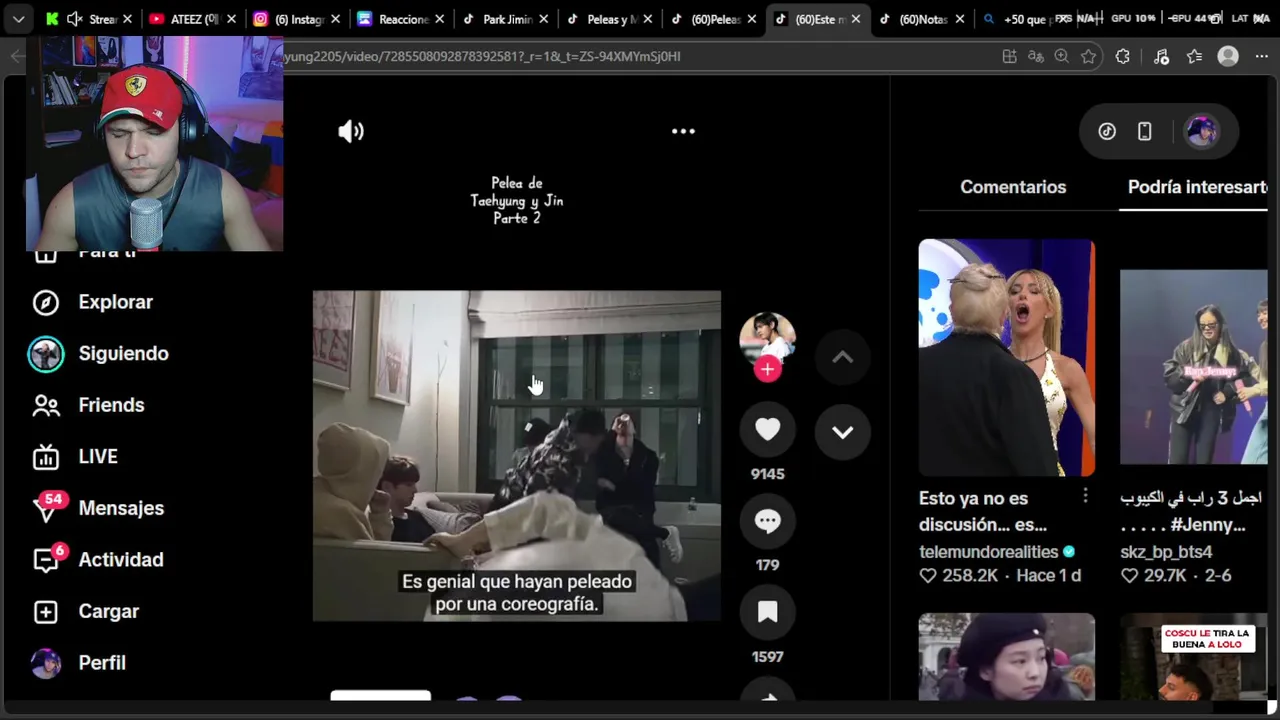Open the video creator's profile avatar
The width and height of the screenshot is (1280, 720).
767,340
